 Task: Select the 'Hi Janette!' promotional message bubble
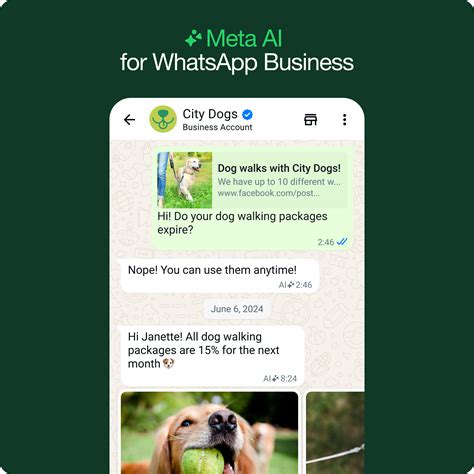coord(212,356)
